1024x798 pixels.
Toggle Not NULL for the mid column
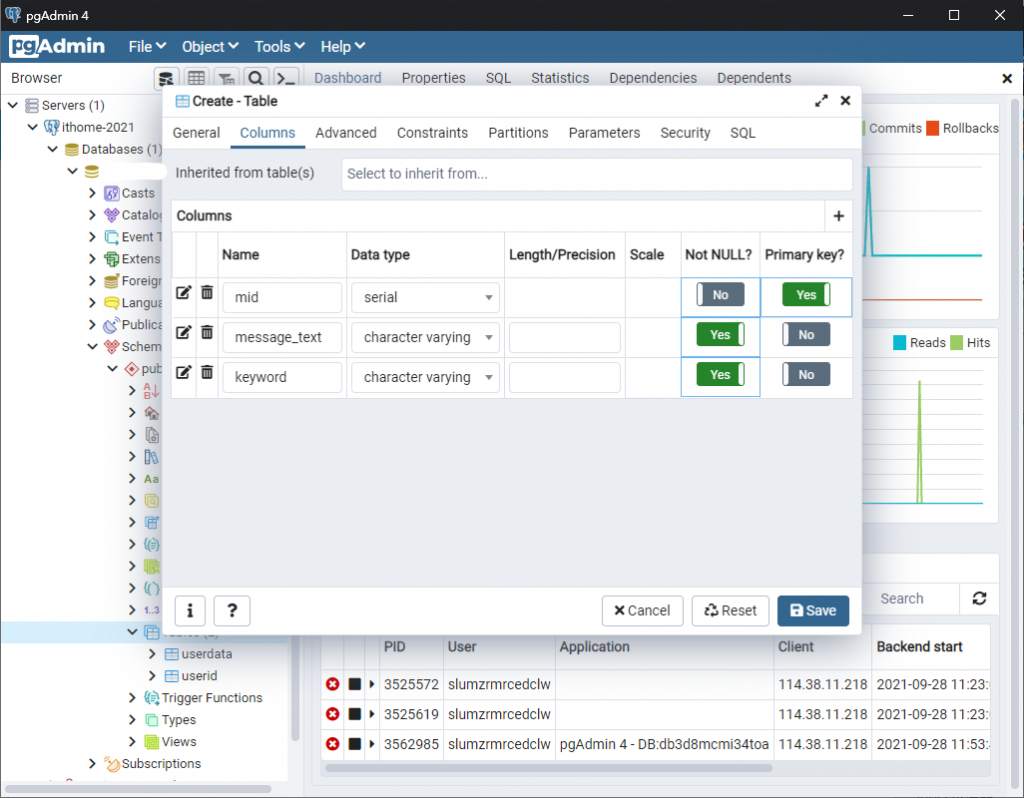click(720, 295)
